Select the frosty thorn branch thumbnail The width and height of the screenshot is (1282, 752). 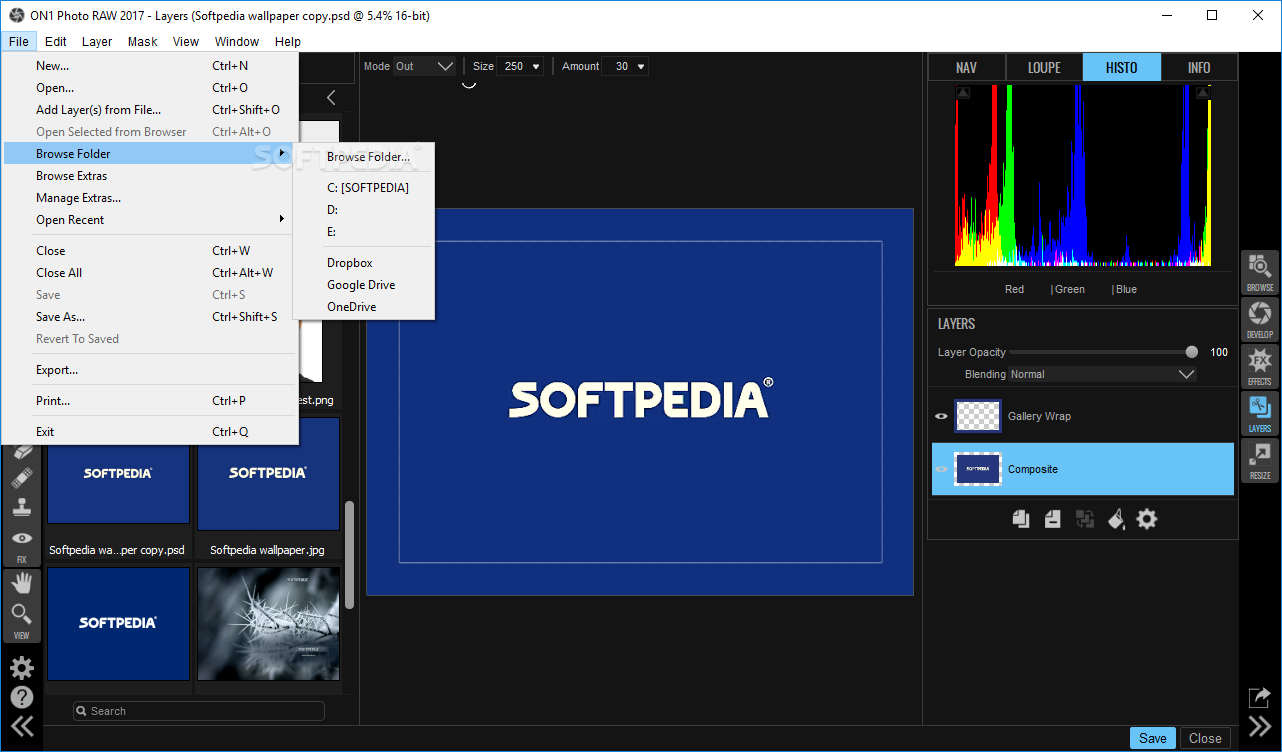(268, 625)
